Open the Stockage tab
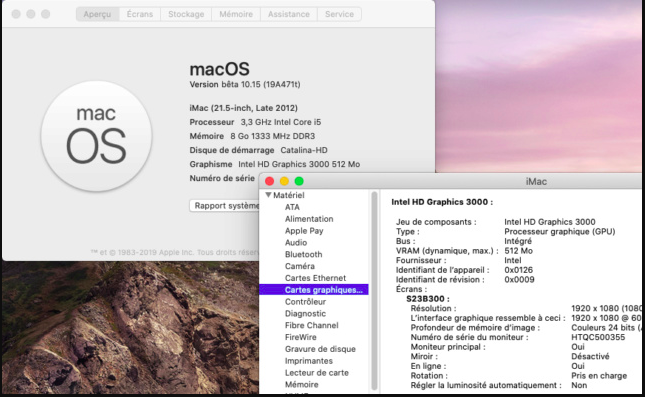The height and width of the screenshot is (397, 645). tap(186, 14)
